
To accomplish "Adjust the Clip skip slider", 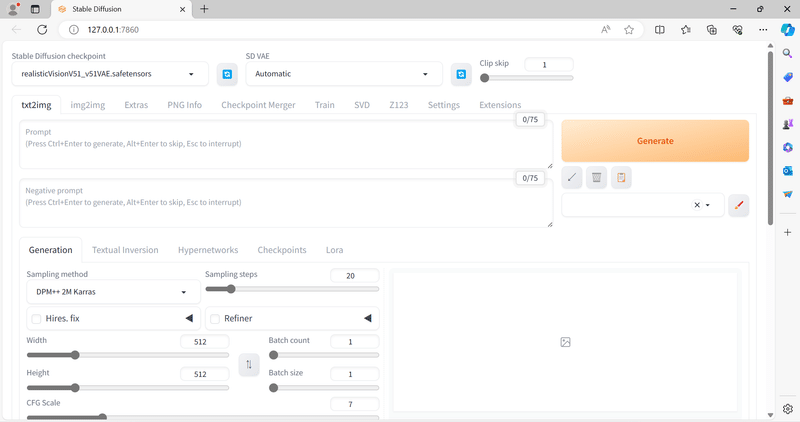I will tap(527, 78).
